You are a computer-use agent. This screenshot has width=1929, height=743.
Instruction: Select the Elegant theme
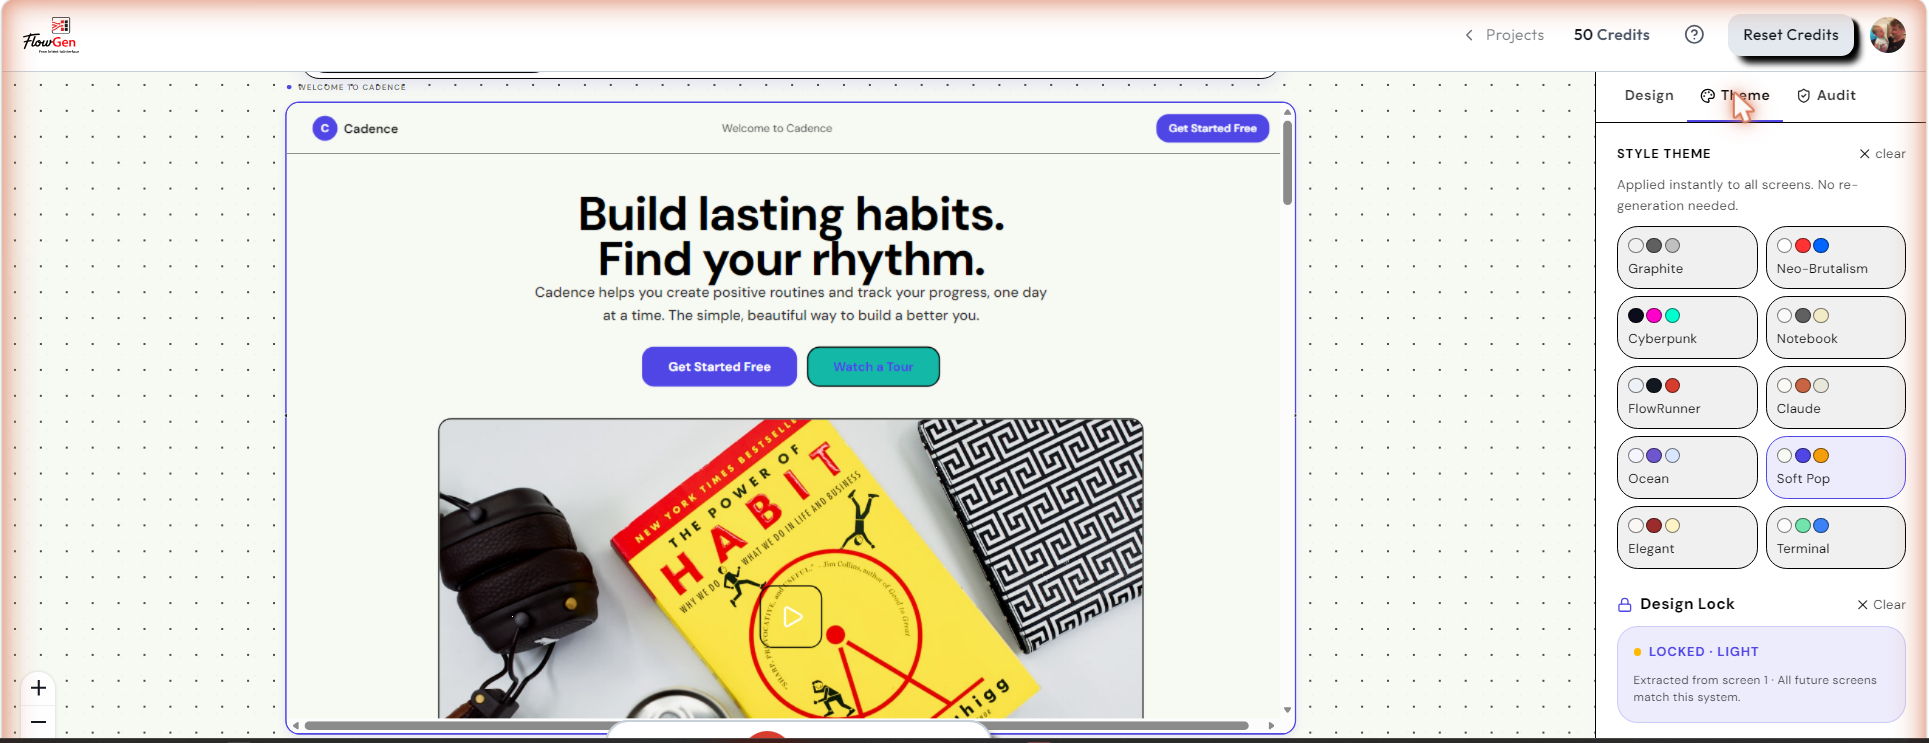(1687, 537)
